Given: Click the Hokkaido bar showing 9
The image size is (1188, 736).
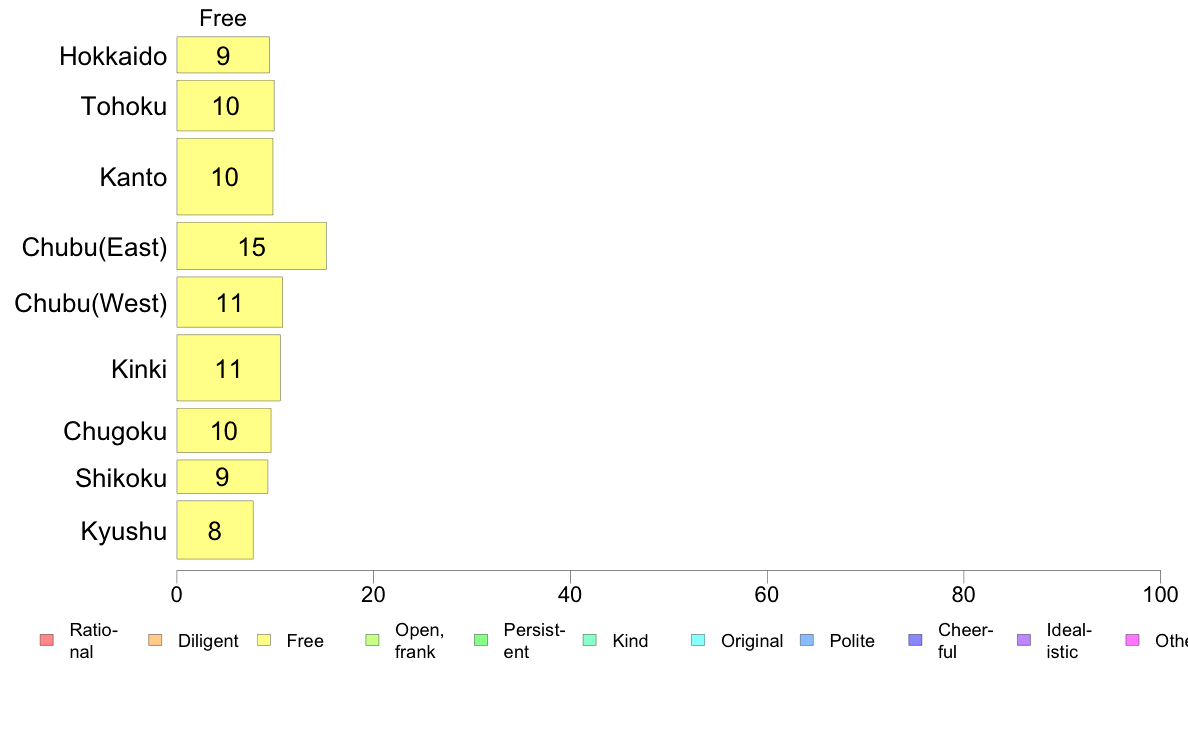Looking at the screenshot, I should (x=223, y=55).
